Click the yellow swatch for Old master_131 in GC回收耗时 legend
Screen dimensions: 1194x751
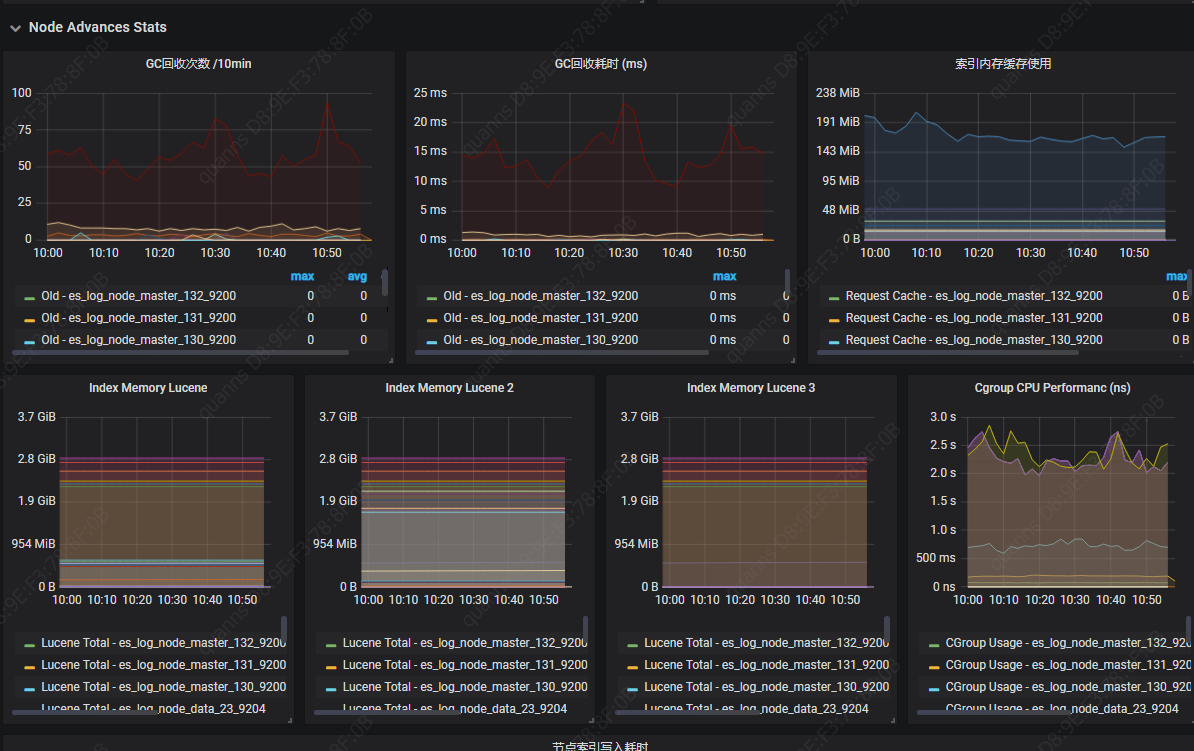(432, 320)
